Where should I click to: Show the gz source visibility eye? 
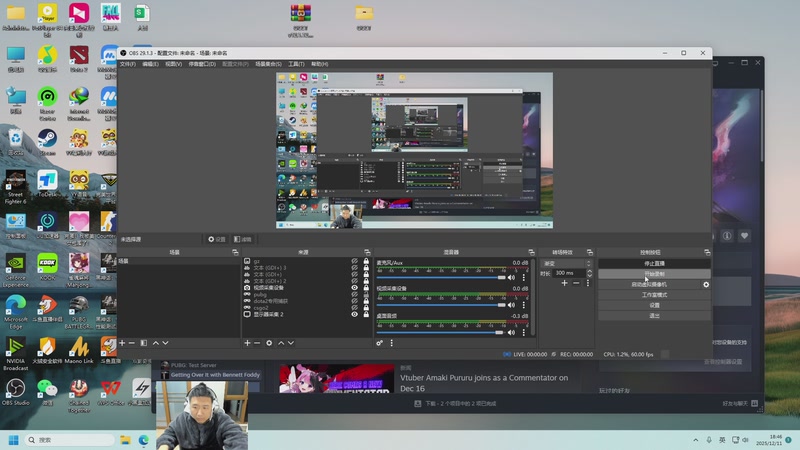355,261
